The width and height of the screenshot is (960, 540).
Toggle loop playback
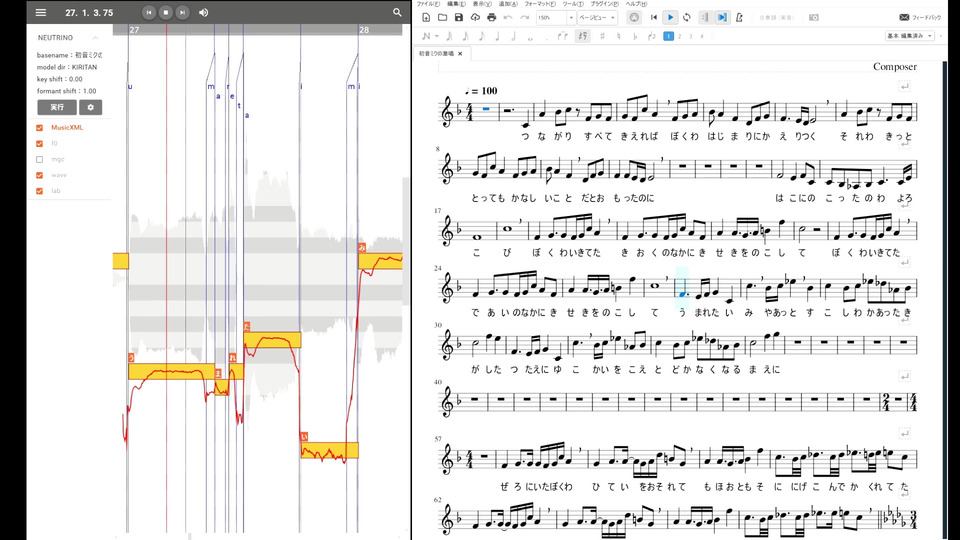(x=687, y=18)
